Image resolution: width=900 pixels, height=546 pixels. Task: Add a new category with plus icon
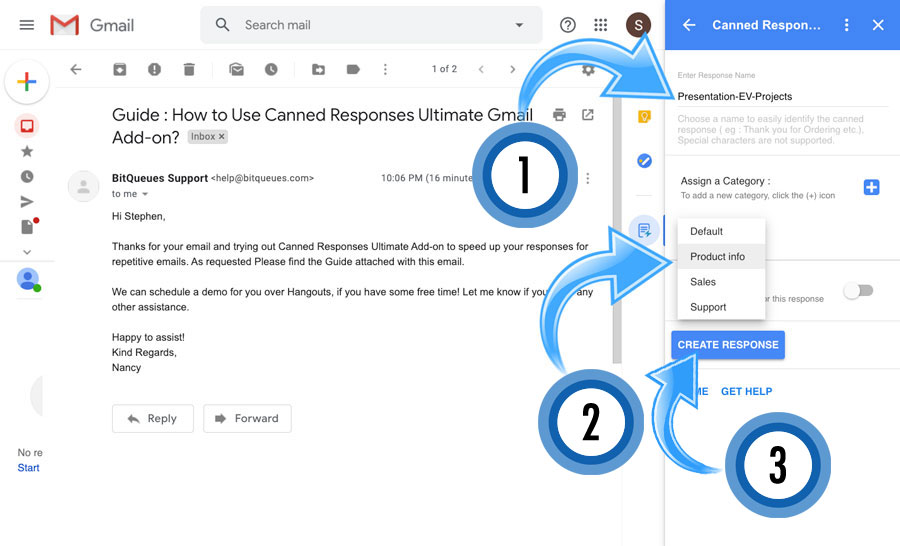tap(871, 187)
